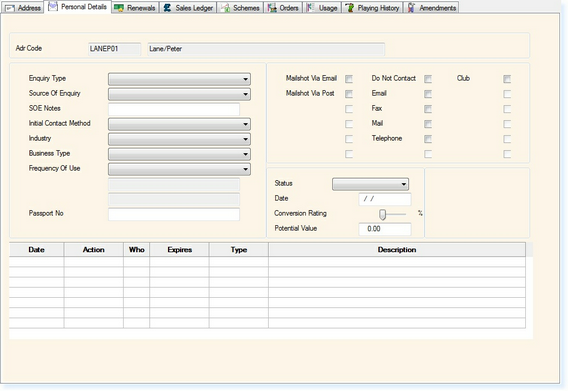Open the Initial Contact Method dropdown
The height and width of the screenshot is (391, 568).
(x=179, y=124)
